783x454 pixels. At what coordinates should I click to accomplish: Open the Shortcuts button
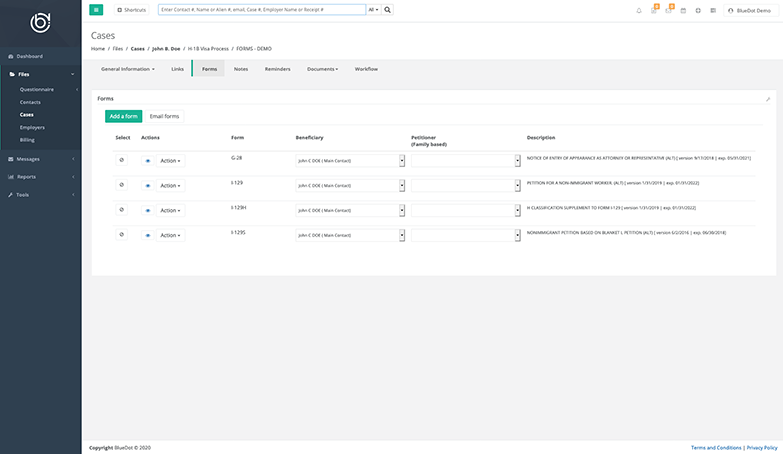[x=131, y=9]
